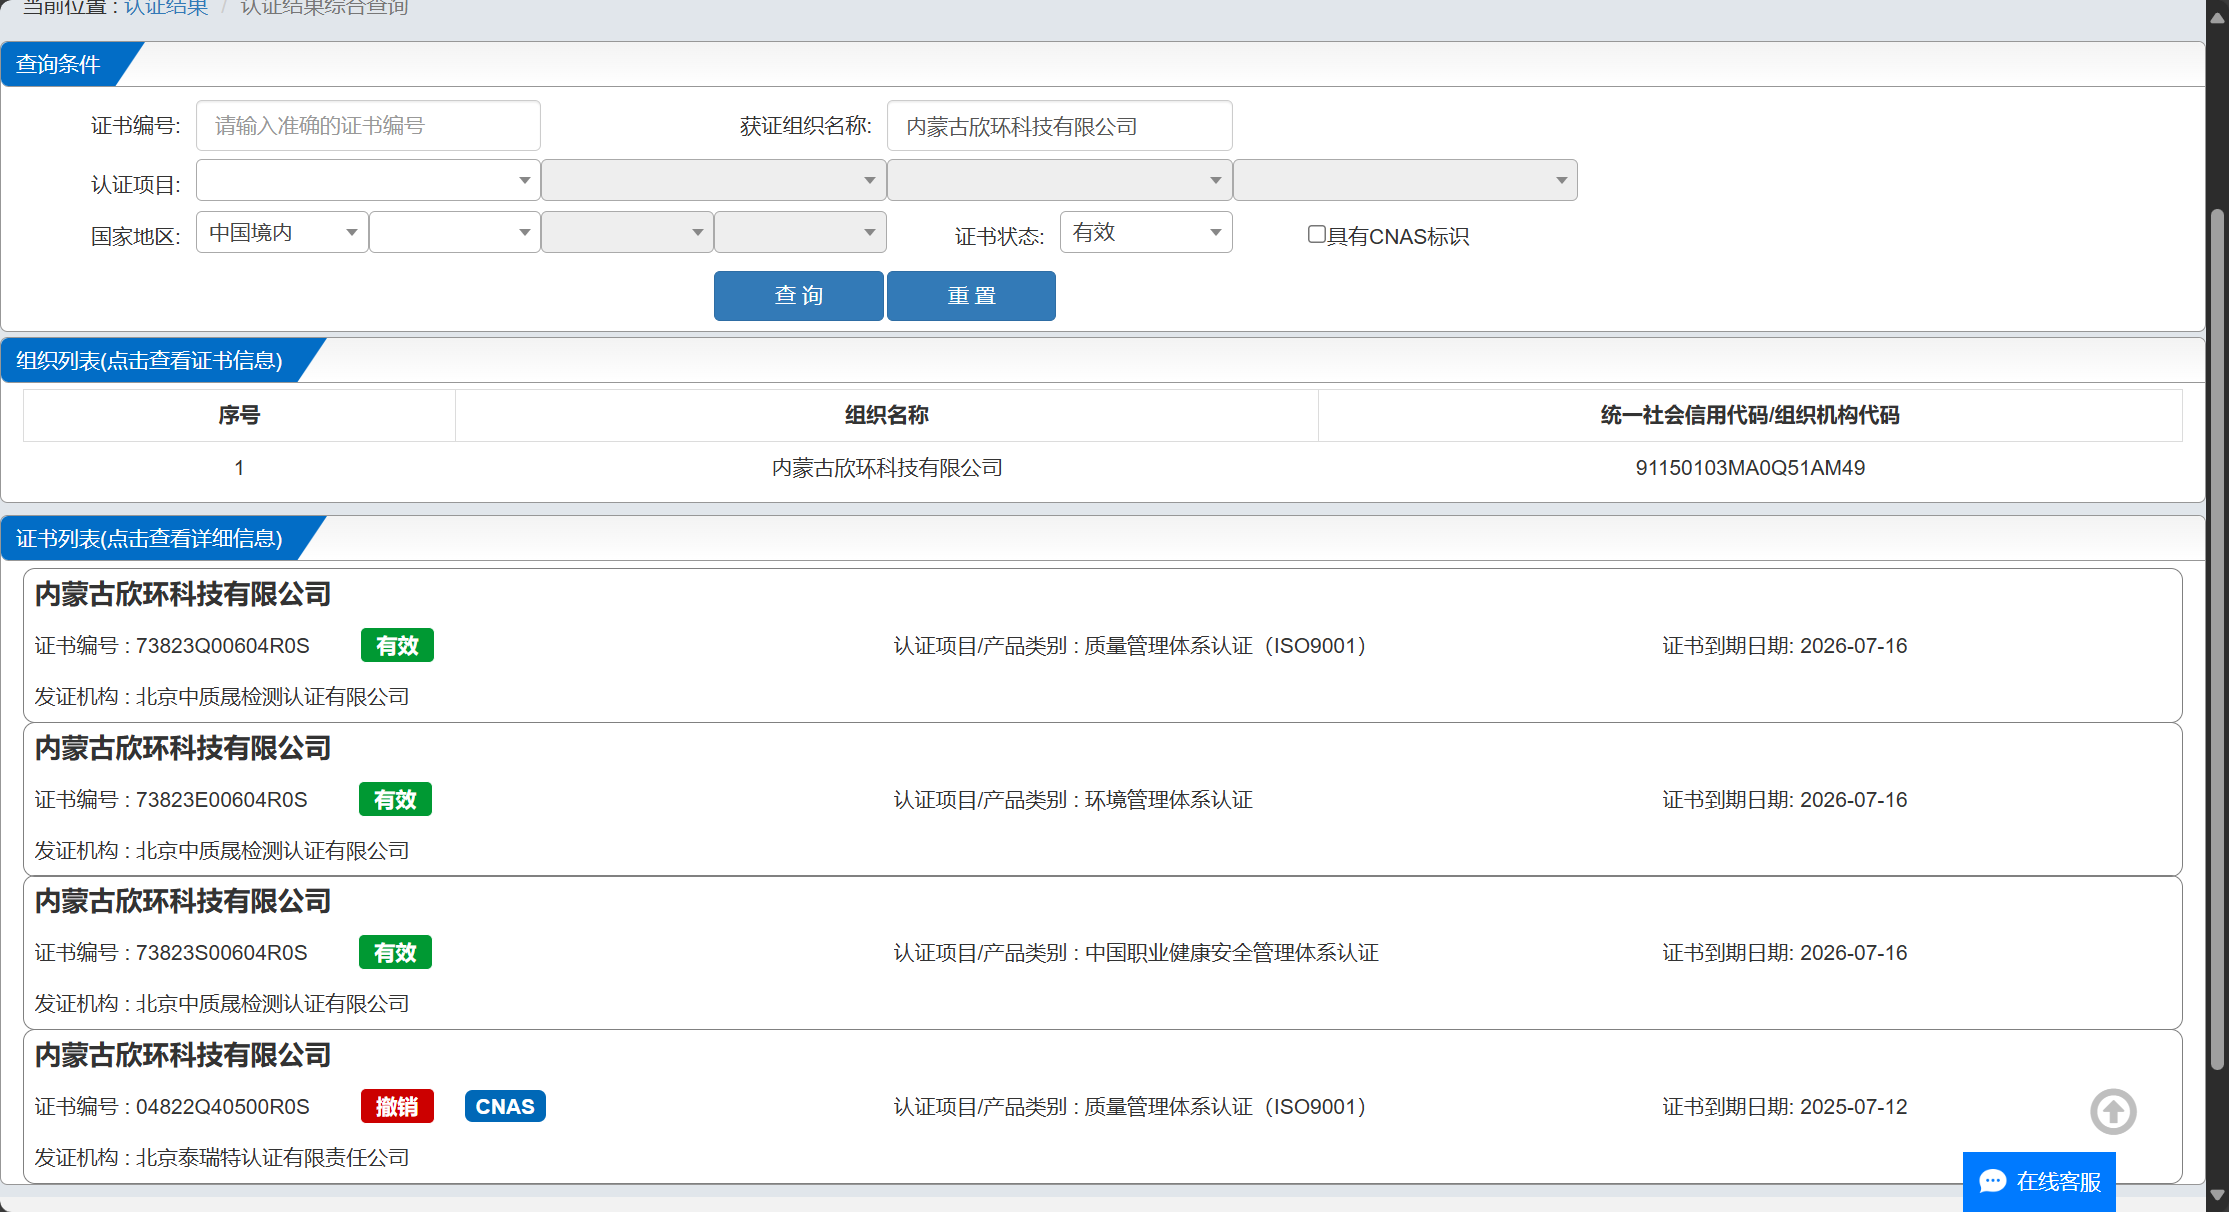The image size is (2229, 1212).
Task: Open certificate 73823Q00604R0S details
Action: [1103, 645]
